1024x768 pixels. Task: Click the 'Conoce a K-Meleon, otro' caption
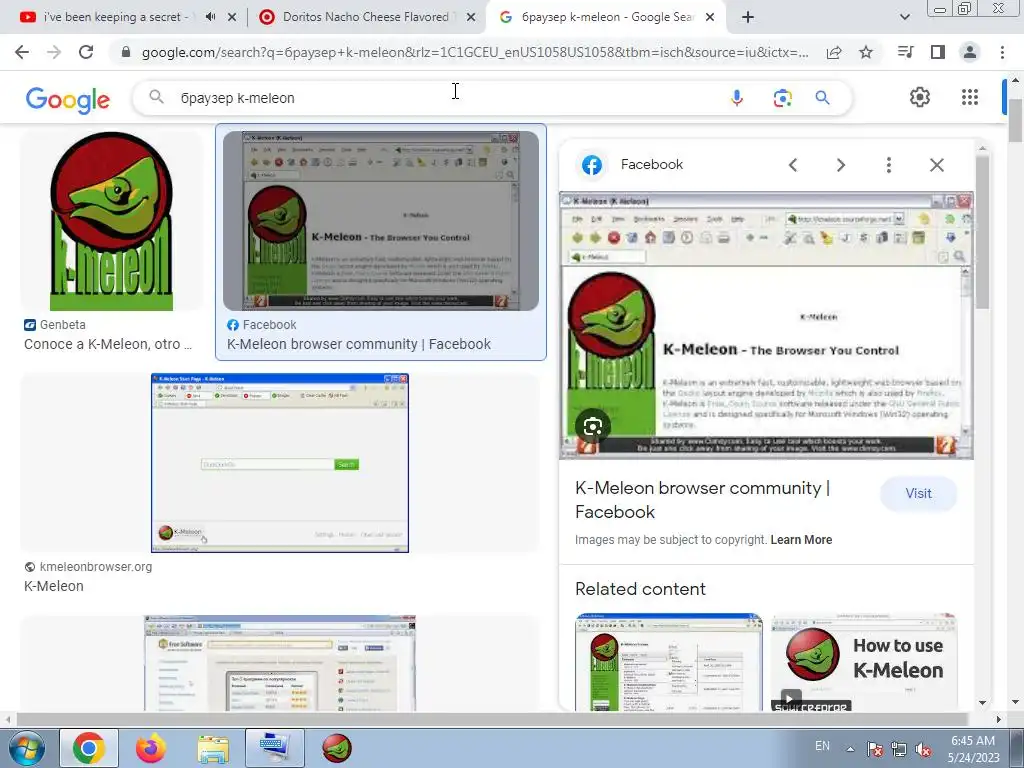(108, 344)
